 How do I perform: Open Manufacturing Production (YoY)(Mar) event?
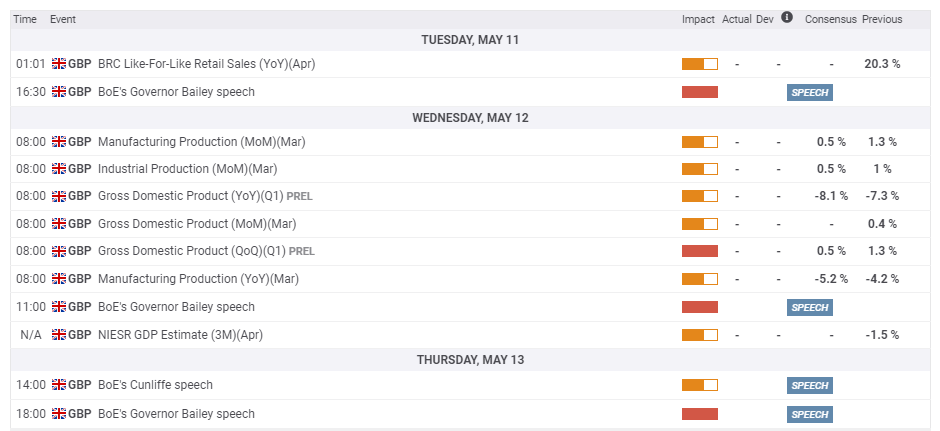pyautogui.click(x=198, y=279)
